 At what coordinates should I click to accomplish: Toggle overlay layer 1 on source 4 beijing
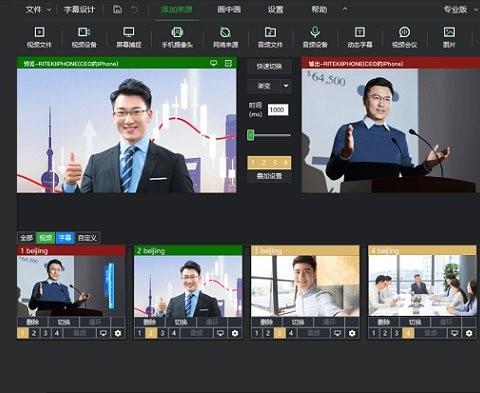click(374, 333)
